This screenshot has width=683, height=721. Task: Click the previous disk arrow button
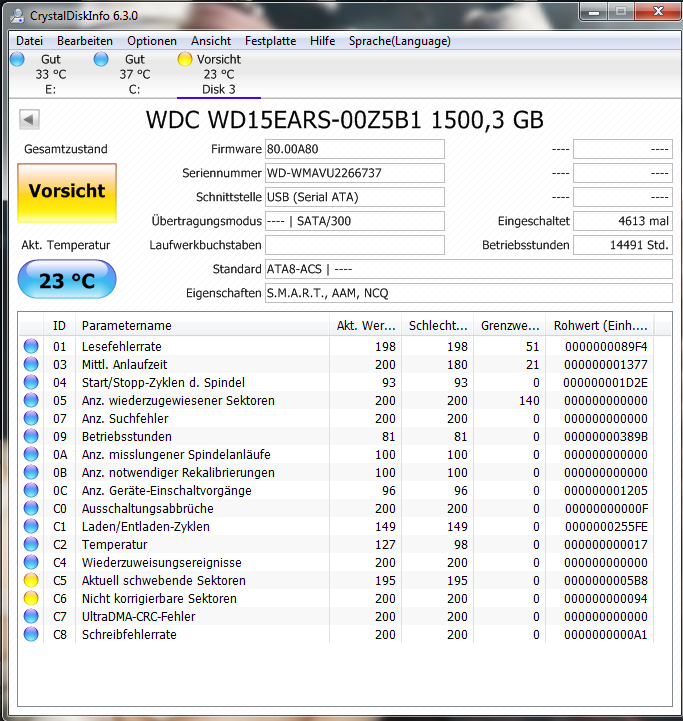[x=29, y=120]
